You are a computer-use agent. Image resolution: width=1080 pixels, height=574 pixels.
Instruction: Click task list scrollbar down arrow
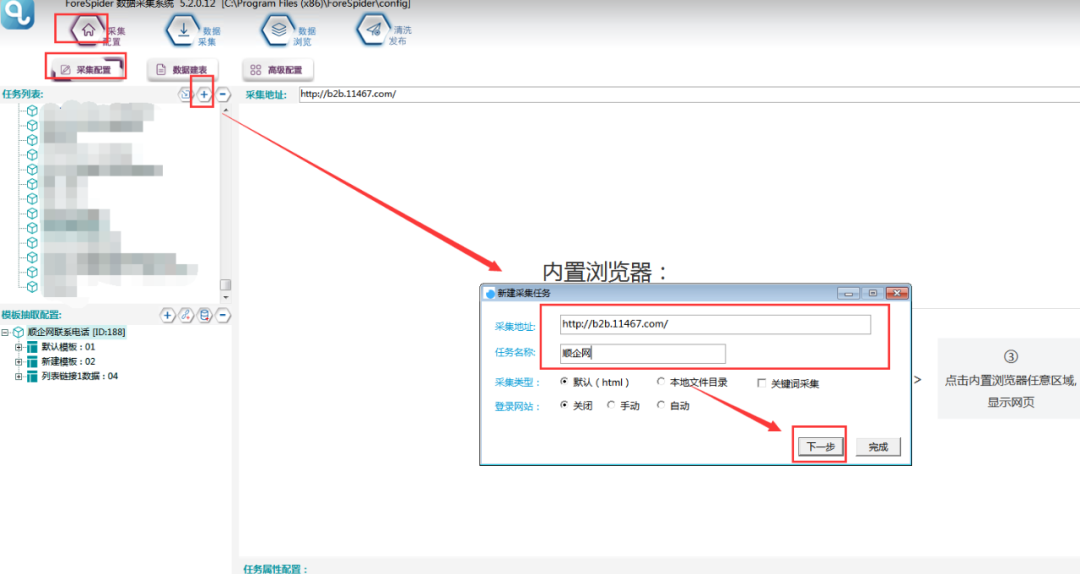pos(225,297)
